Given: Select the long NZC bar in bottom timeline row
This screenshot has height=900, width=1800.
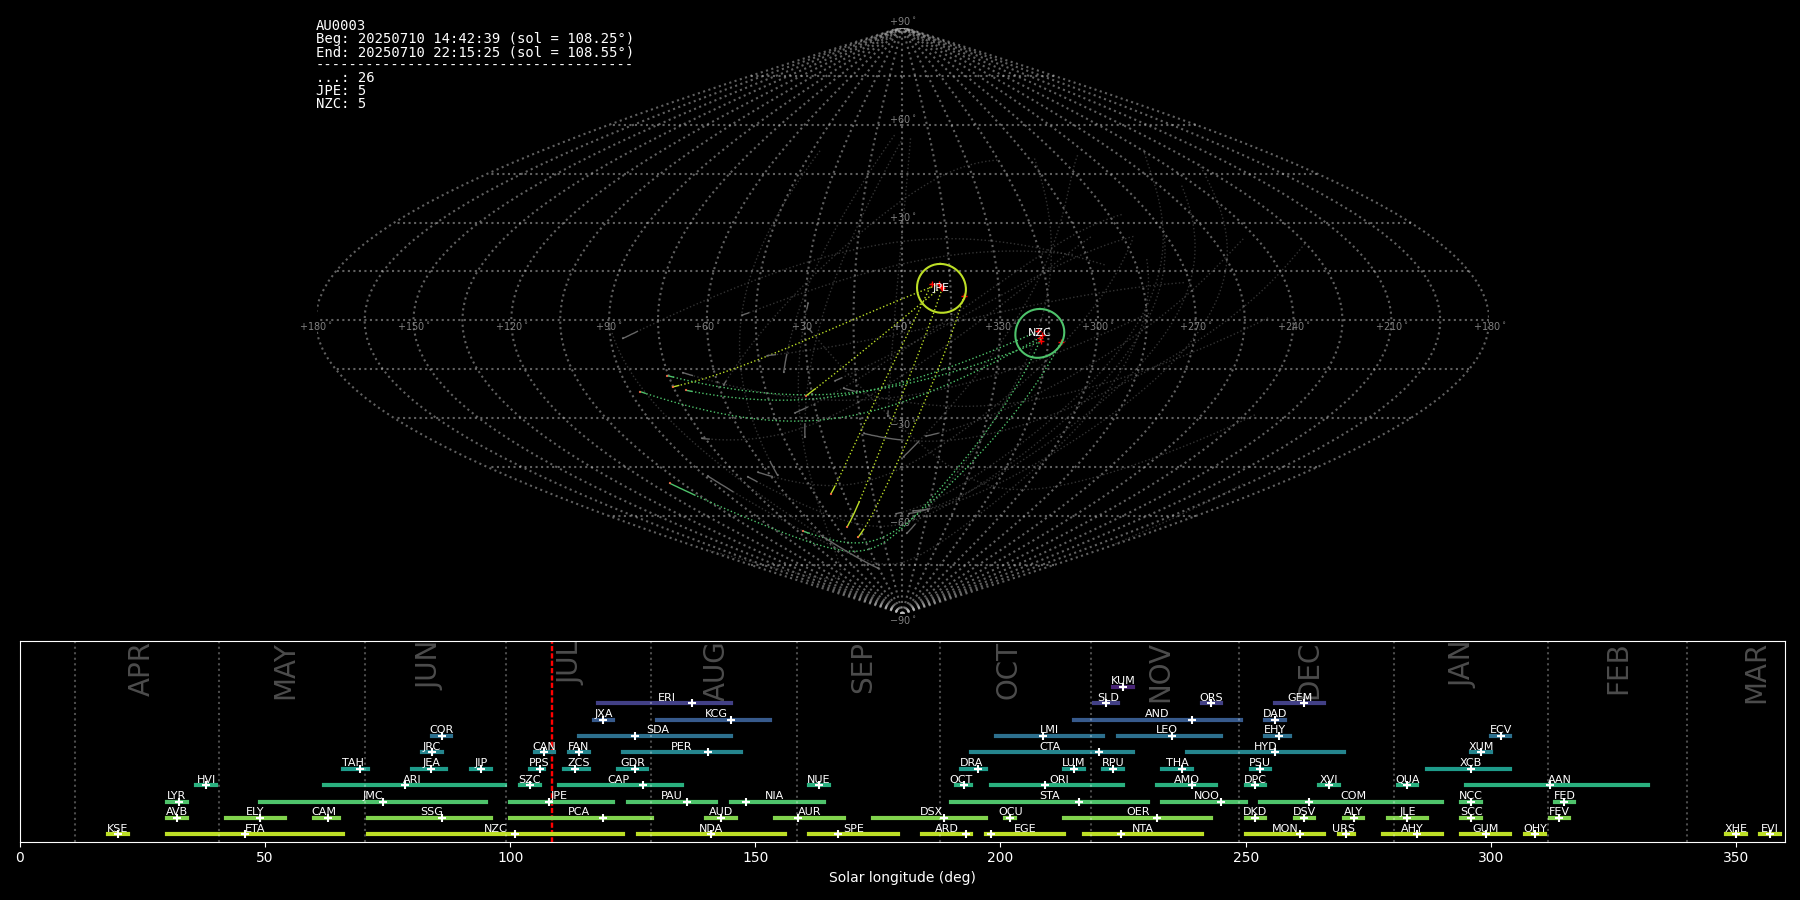Looking at the screenshot, I should coord(495,834).
